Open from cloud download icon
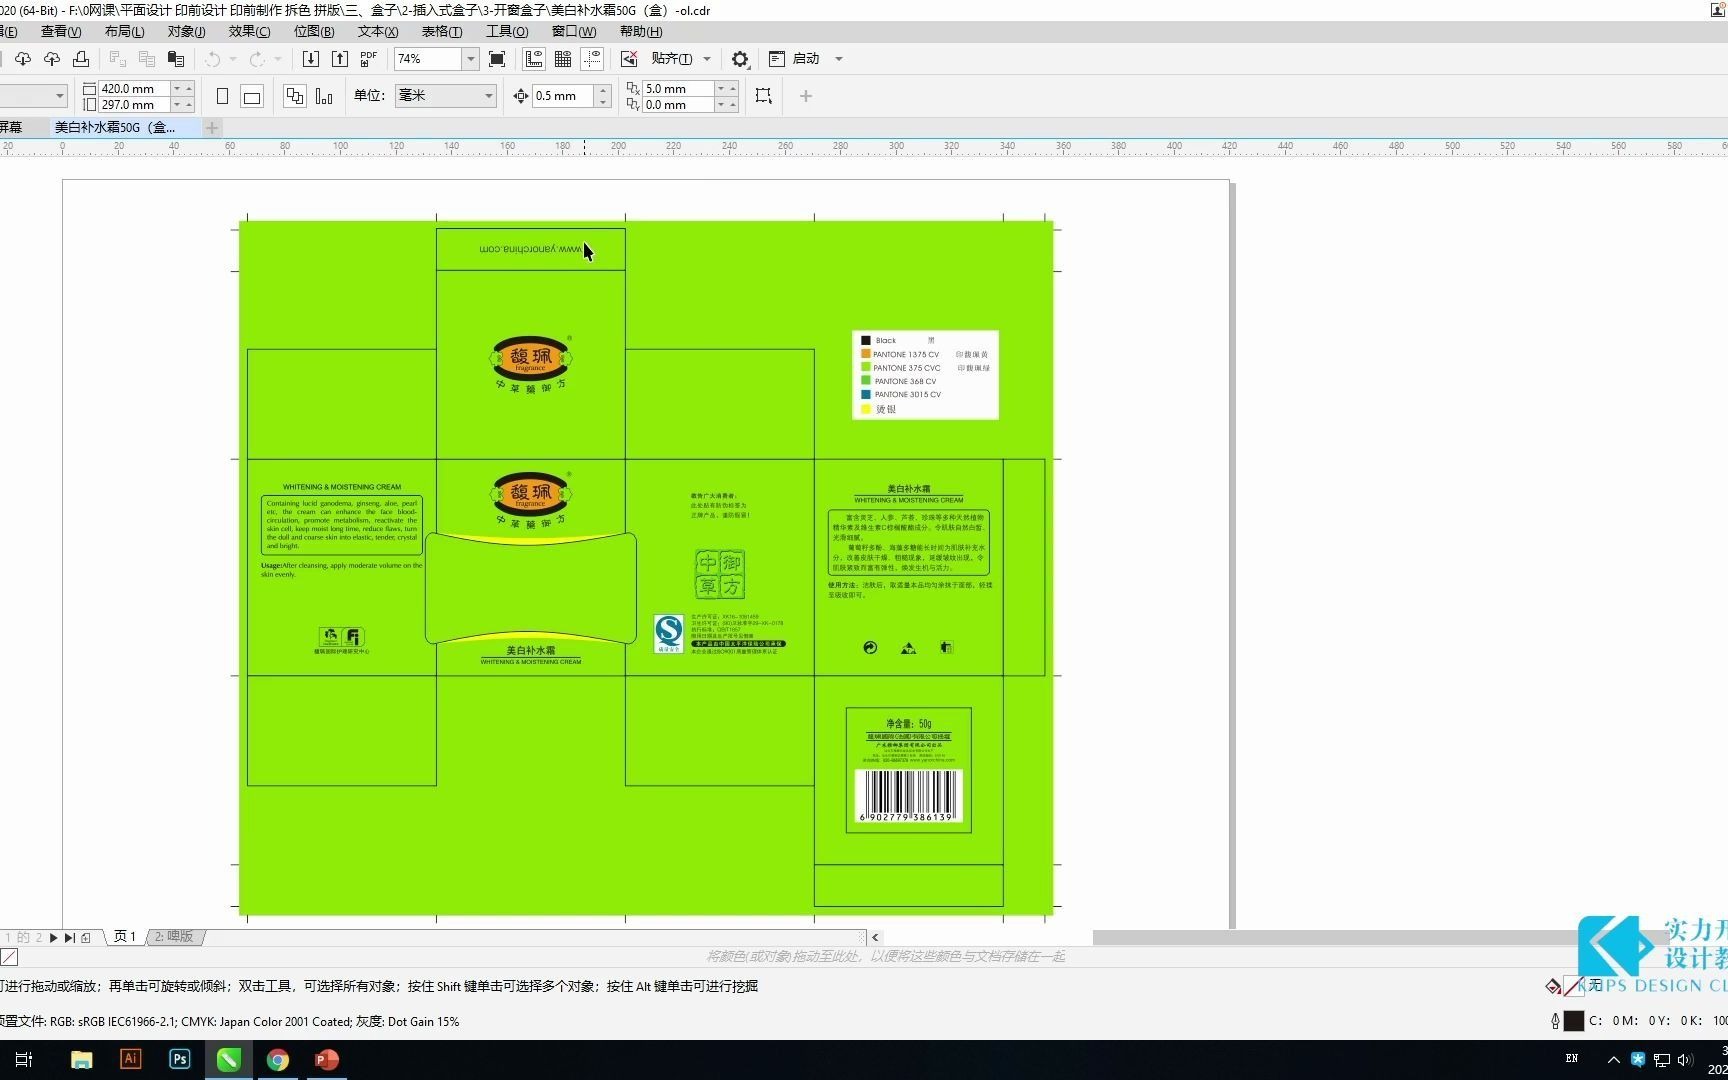The width and height of the screenshot is (1728, 1080). tap(22, 59)
